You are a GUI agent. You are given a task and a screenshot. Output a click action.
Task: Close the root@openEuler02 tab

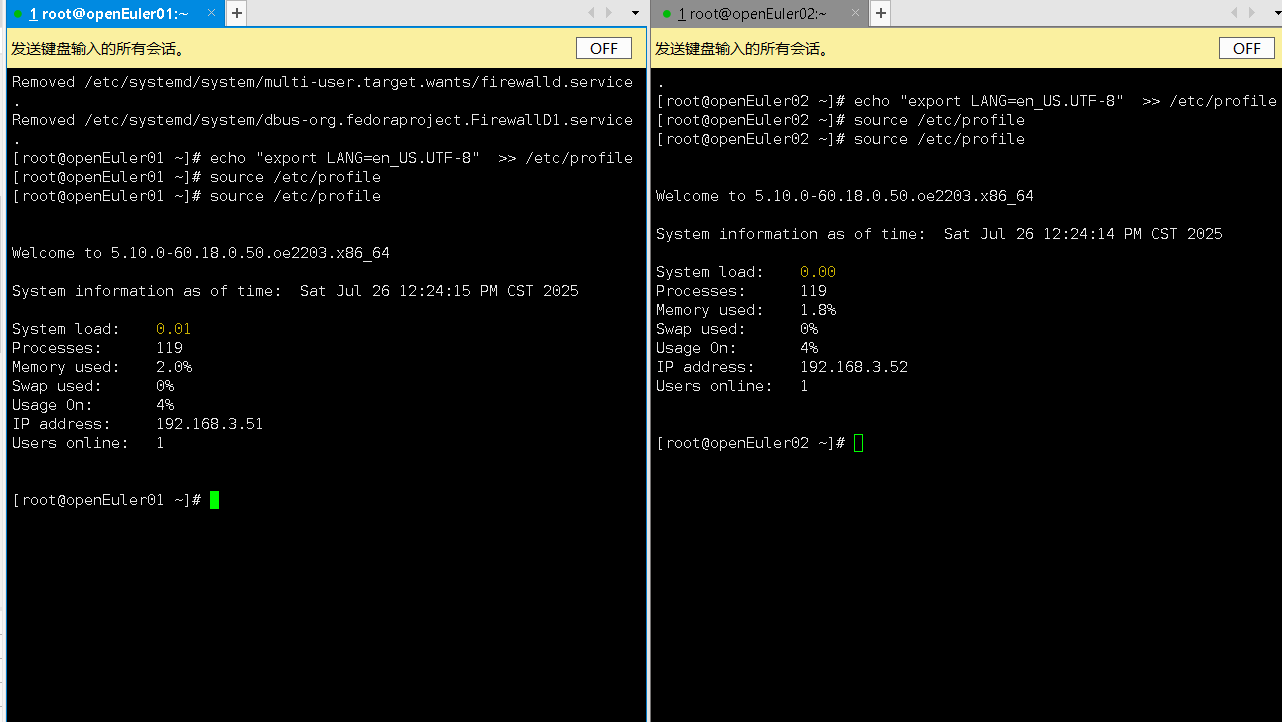click(855, 13)
